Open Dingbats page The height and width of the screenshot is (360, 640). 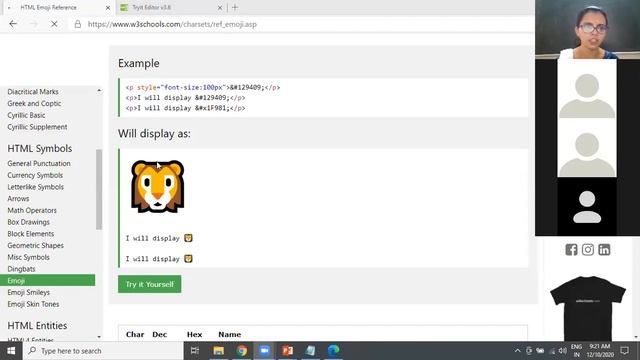[x=21, y=269]
